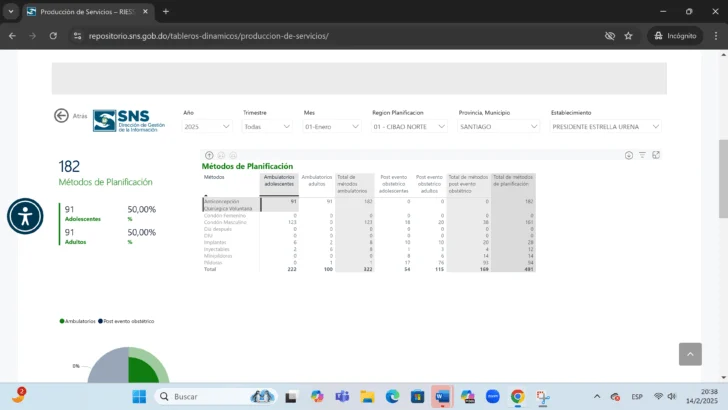Bookmark this page with star icon

tap(628, 35)
